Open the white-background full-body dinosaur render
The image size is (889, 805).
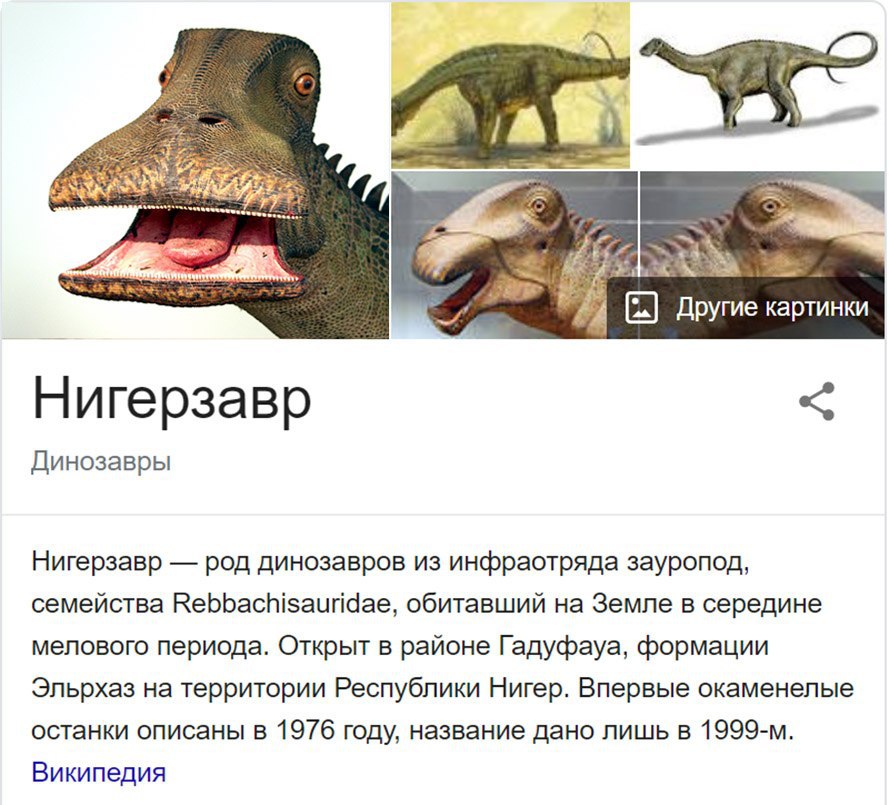[x=760, y=85]
